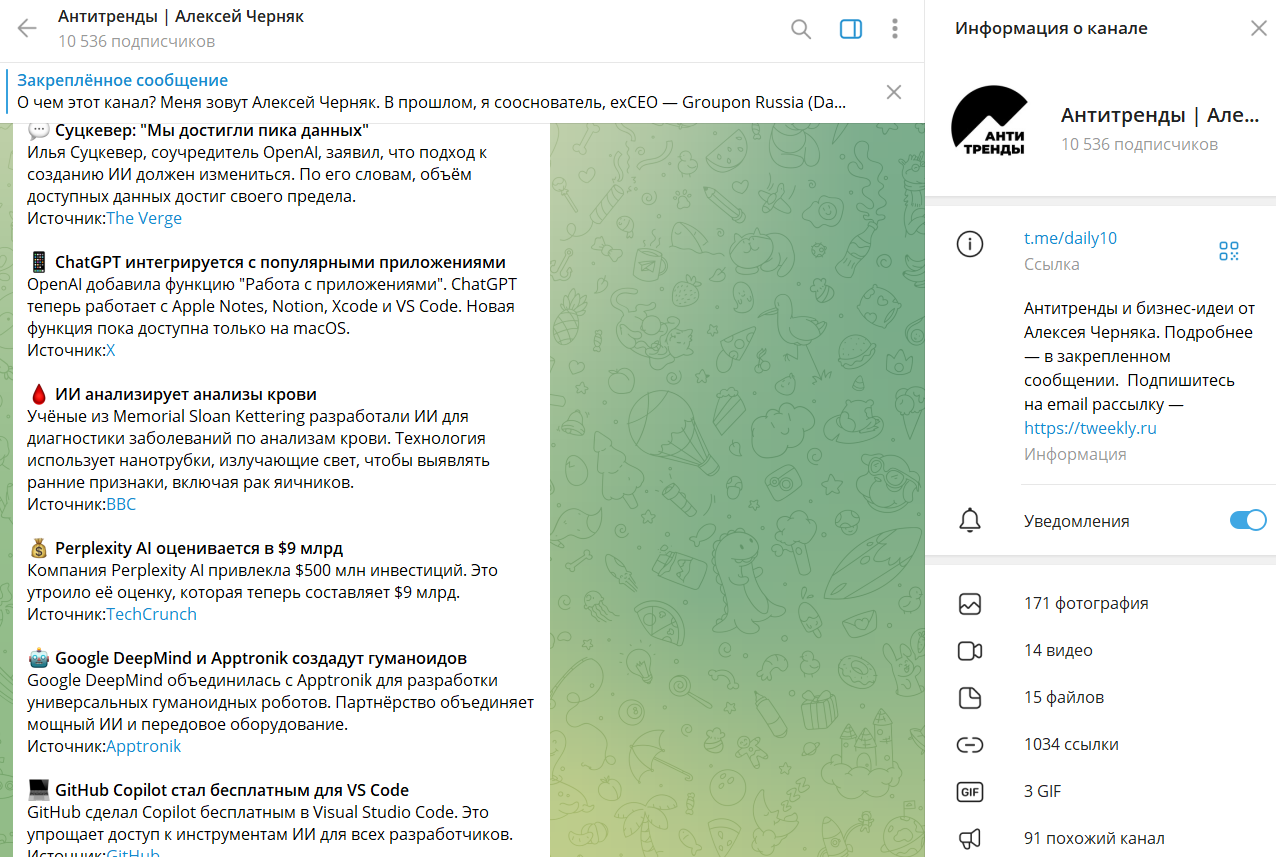Screen dimensions: 1276x857
Task: Click the money bag emoji by Perplexity
Action: [x=39, y=548]
